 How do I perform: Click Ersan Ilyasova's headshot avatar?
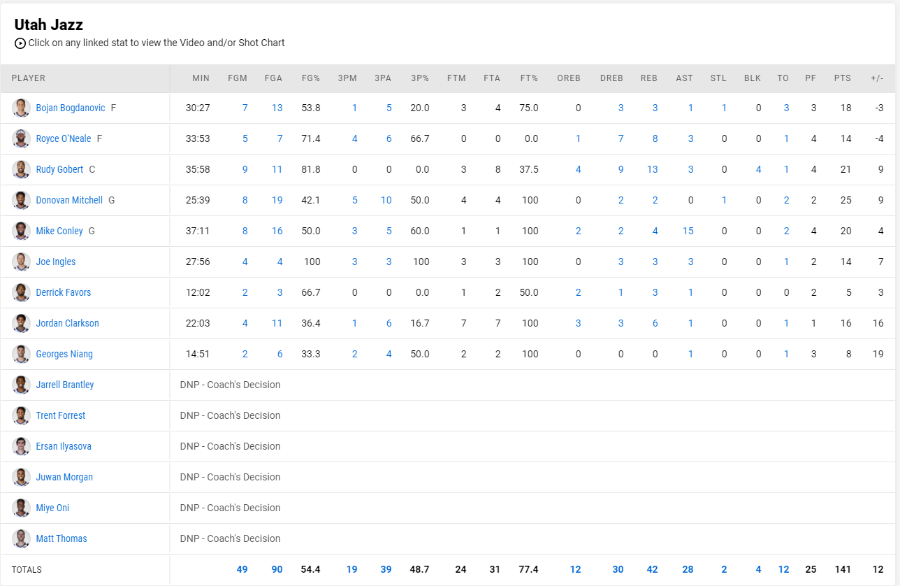[21, 446]
